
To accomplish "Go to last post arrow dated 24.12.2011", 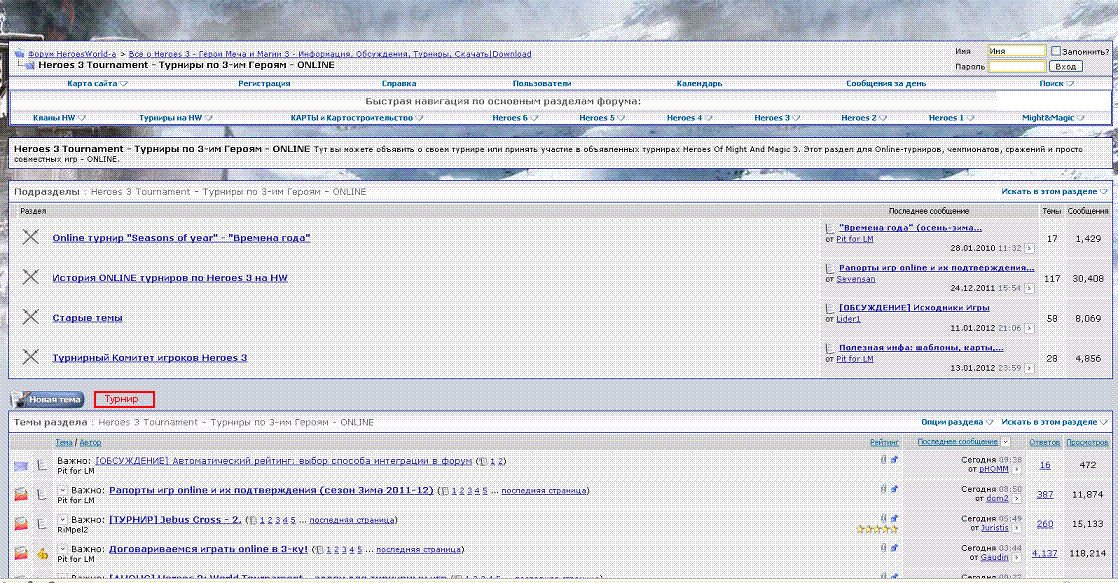I will pyautogui.click(x=1030, y=288).
